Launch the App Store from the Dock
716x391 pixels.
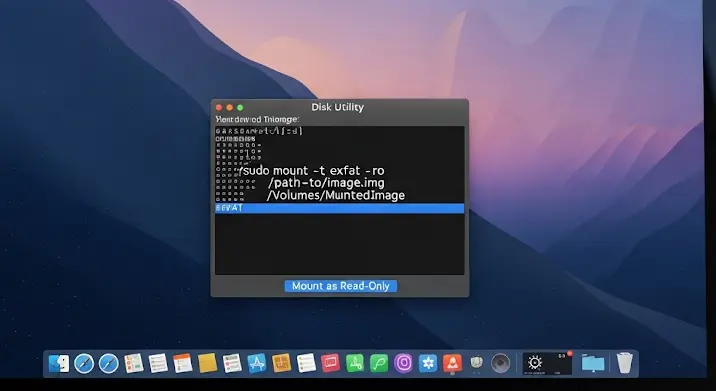[257, 364]
